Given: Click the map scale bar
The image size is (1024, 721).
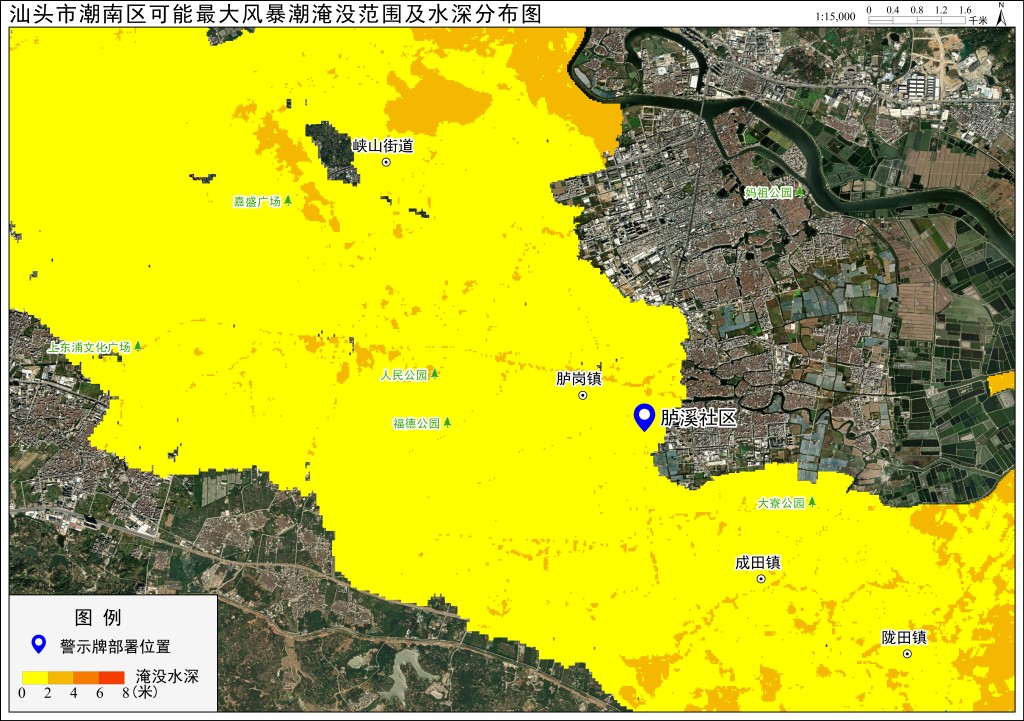Looking at the screenshot, I should coord(917,20).
